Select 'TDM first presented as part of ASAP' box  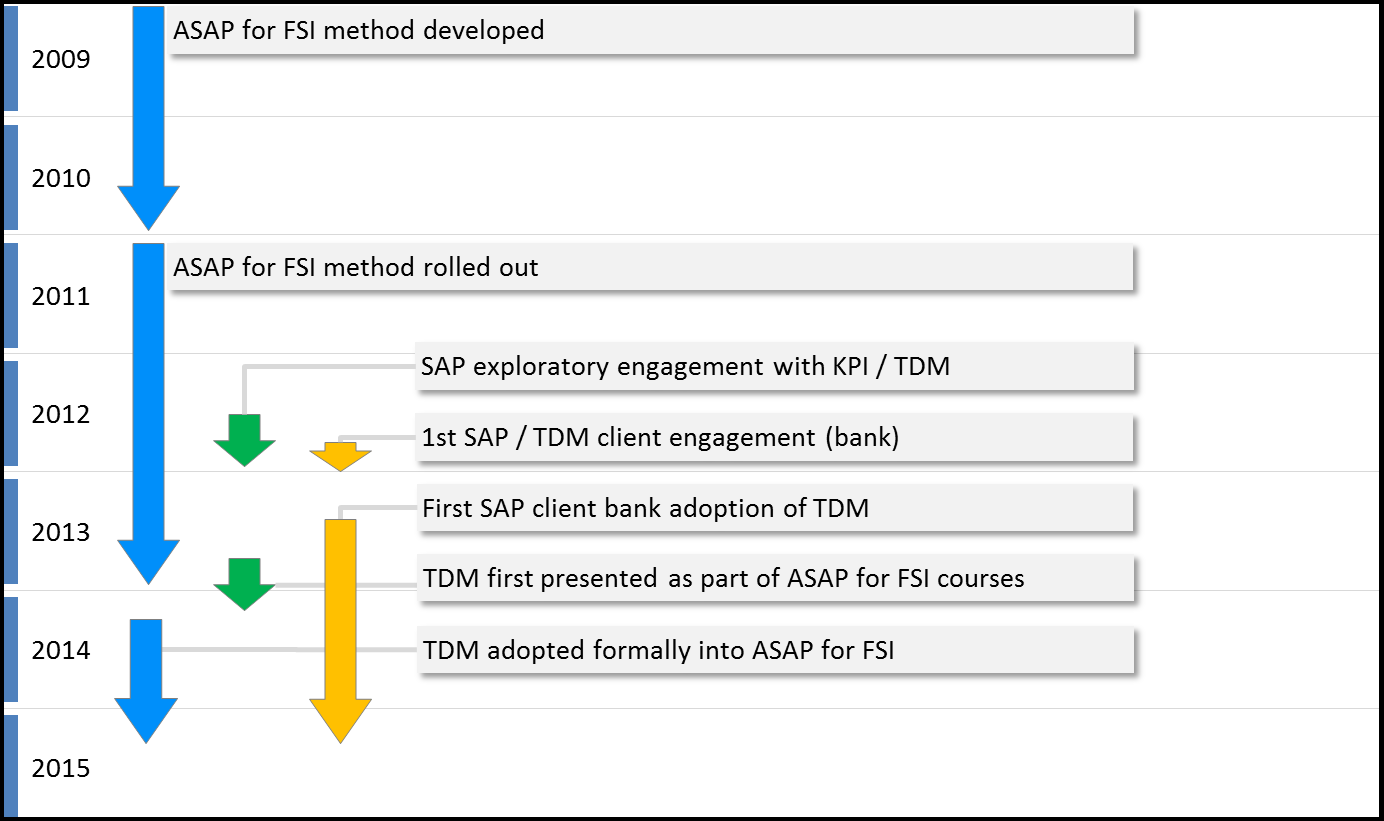point(775,578)
